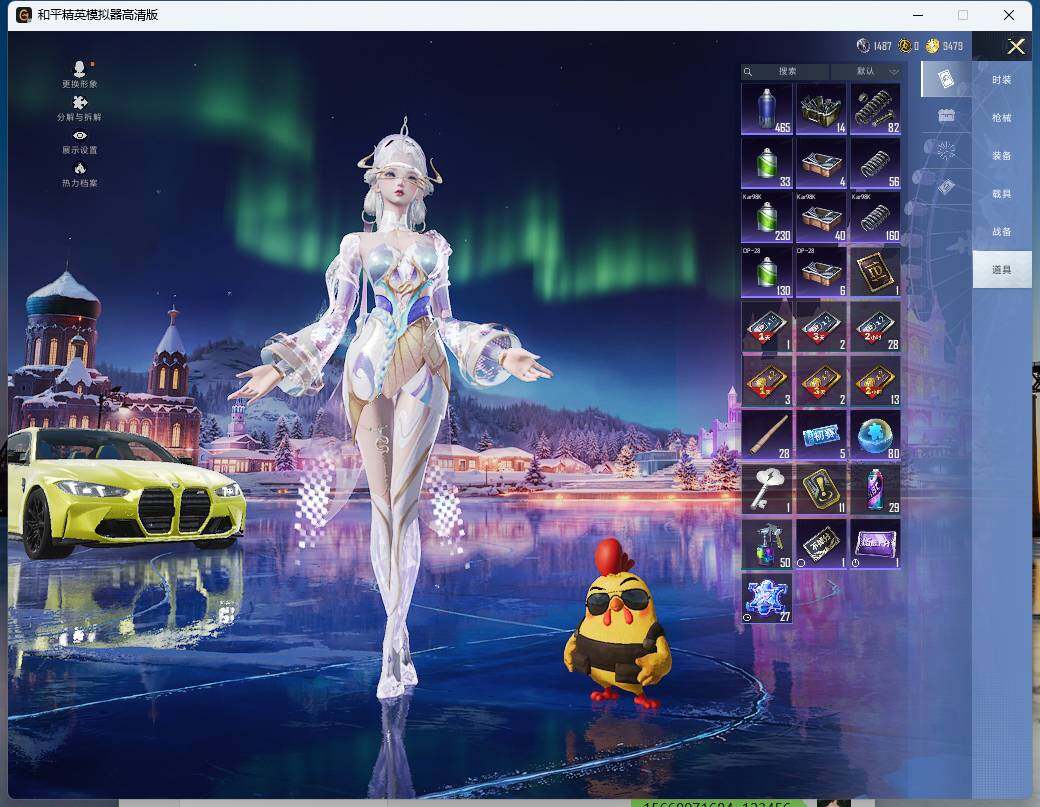Click the emulator app logo in title bar

(x=24, y=15)
